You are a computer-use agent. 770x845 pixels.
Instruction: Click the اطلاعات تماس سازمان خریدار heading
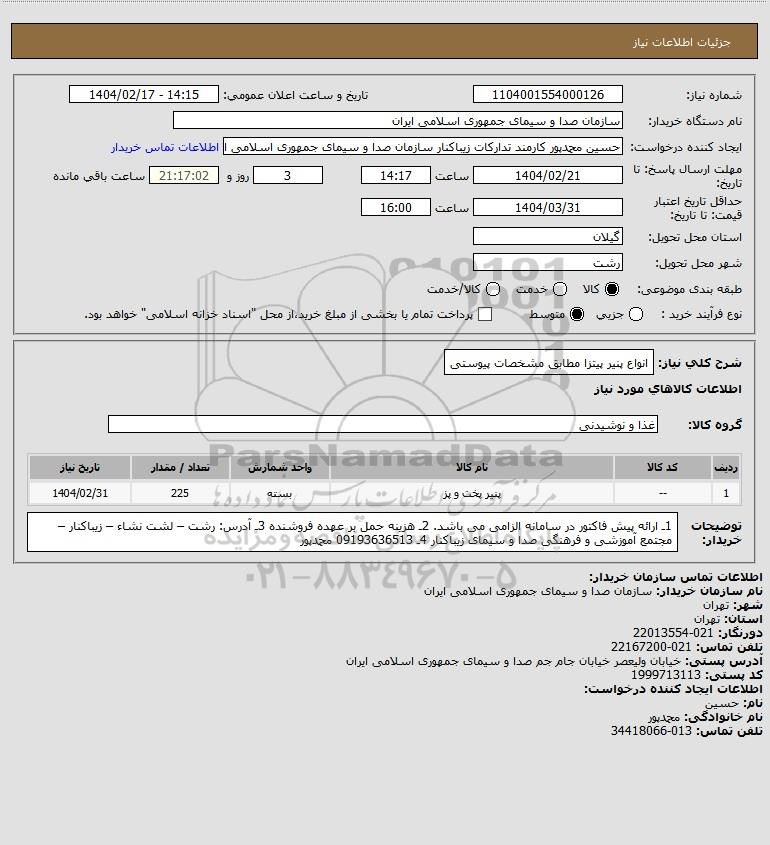(676, 577)
